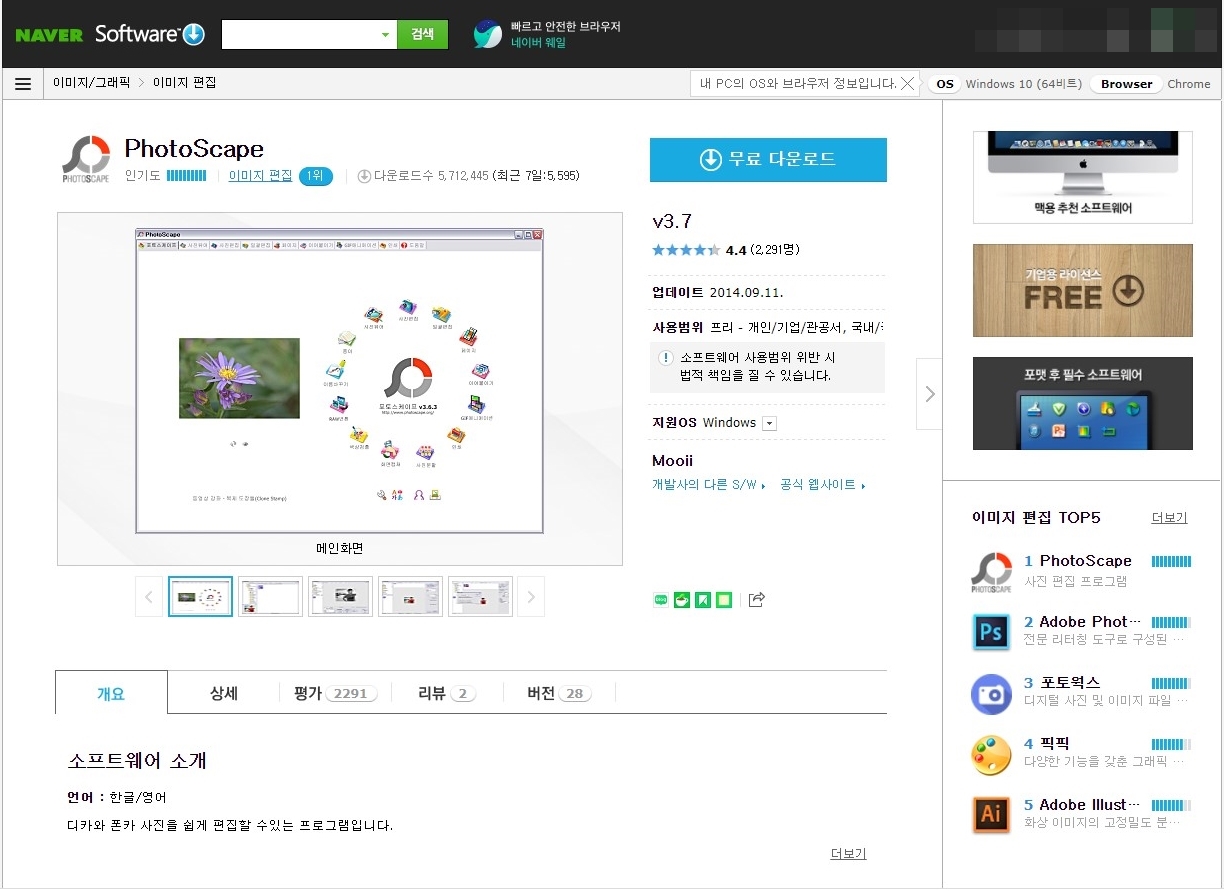1224x891 pixels.
Task: Open 공식 웹사이트 link
Action: pos(822,485)
